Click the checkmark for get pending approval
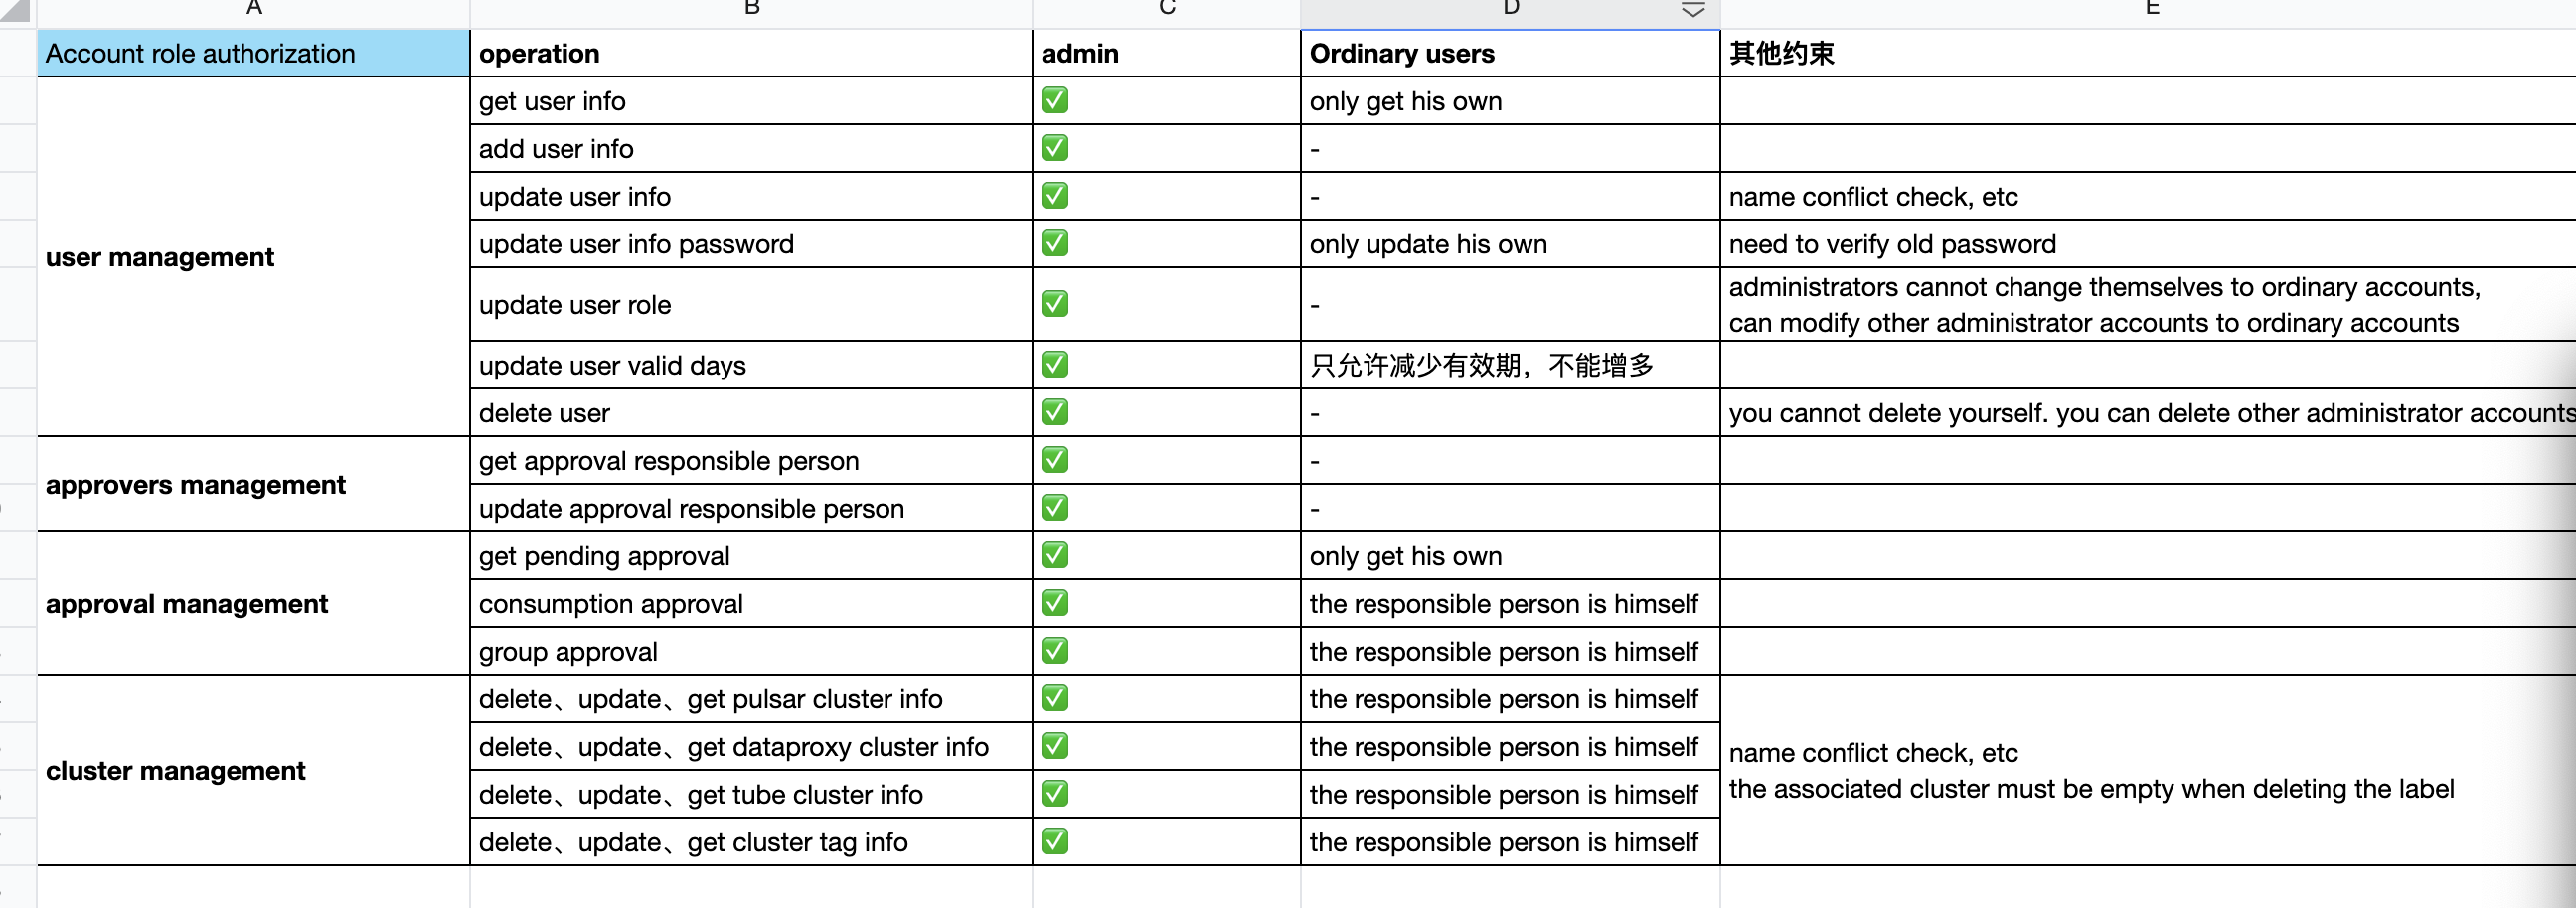 pos(1054,555)
